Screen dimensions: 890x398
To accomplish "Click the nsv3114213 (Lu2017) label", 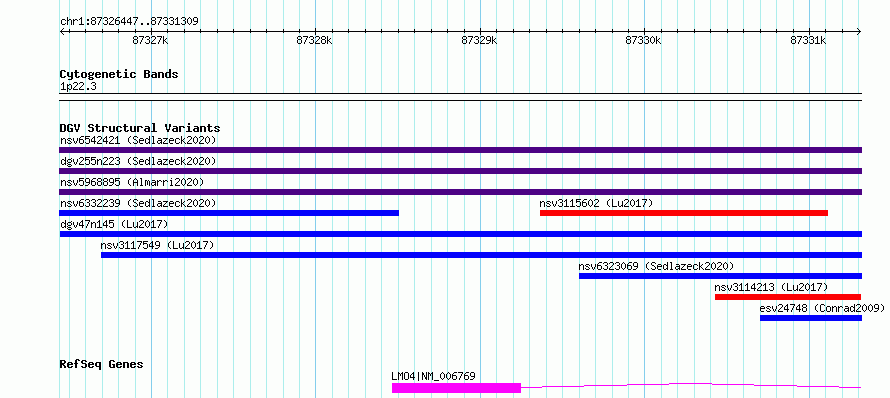I will (771, 287).
